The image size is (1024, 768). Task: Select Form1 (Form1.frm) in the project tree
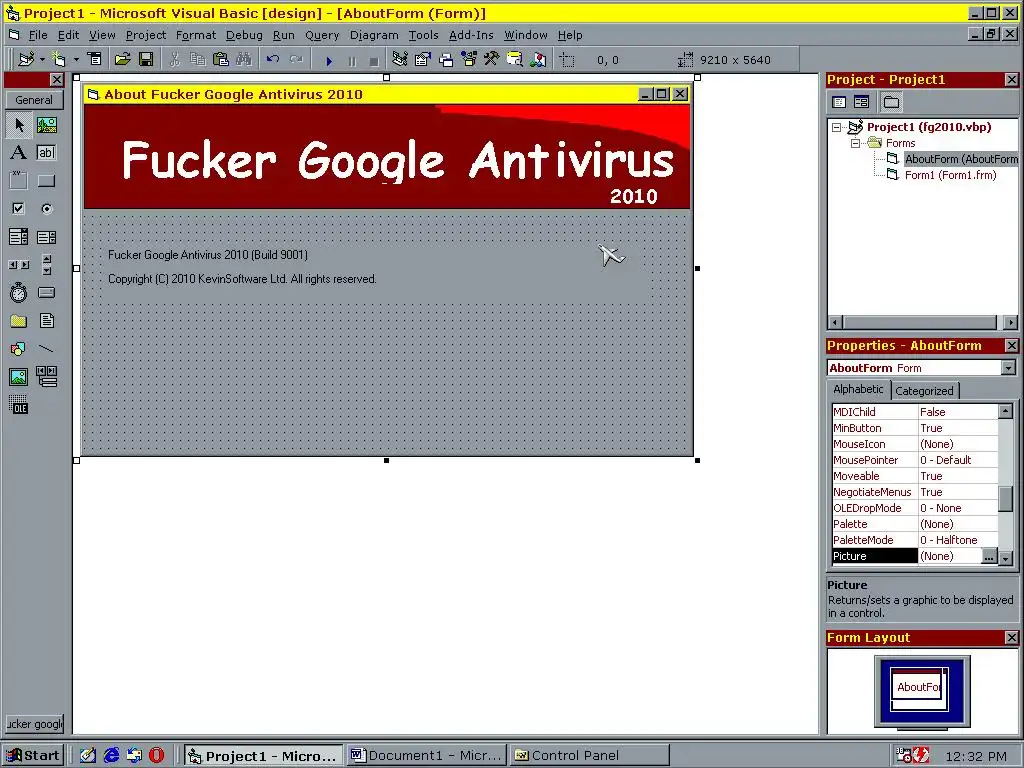[950, 175]
